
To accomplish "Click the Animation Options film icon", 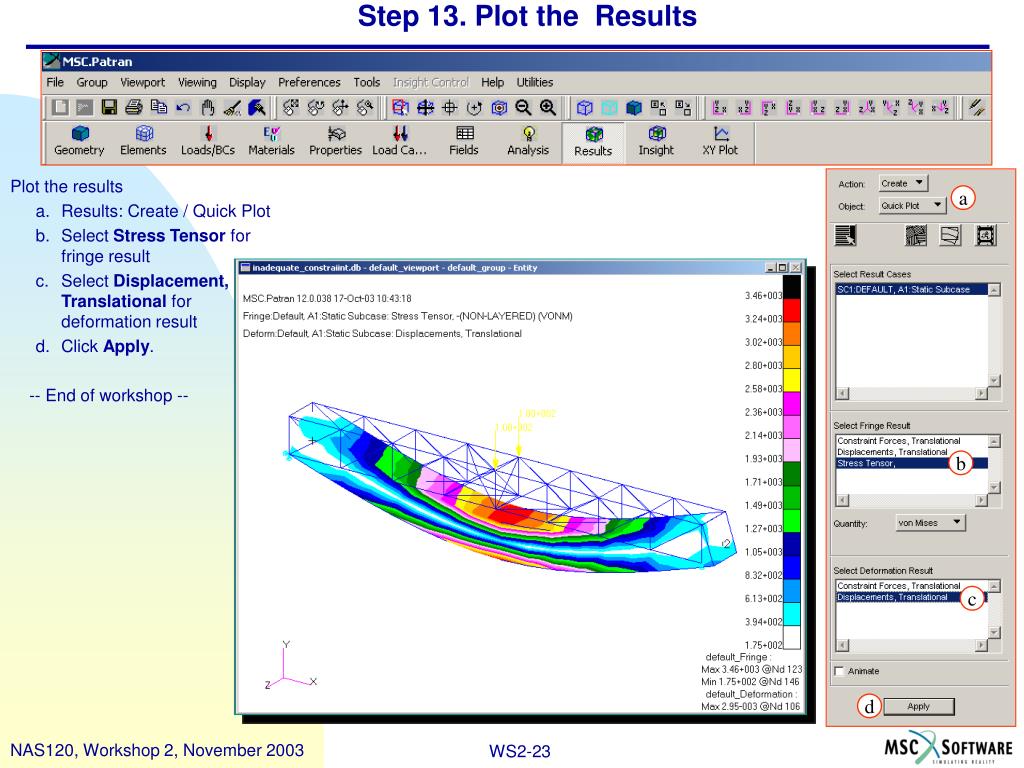I will click(x=985, y=235).
